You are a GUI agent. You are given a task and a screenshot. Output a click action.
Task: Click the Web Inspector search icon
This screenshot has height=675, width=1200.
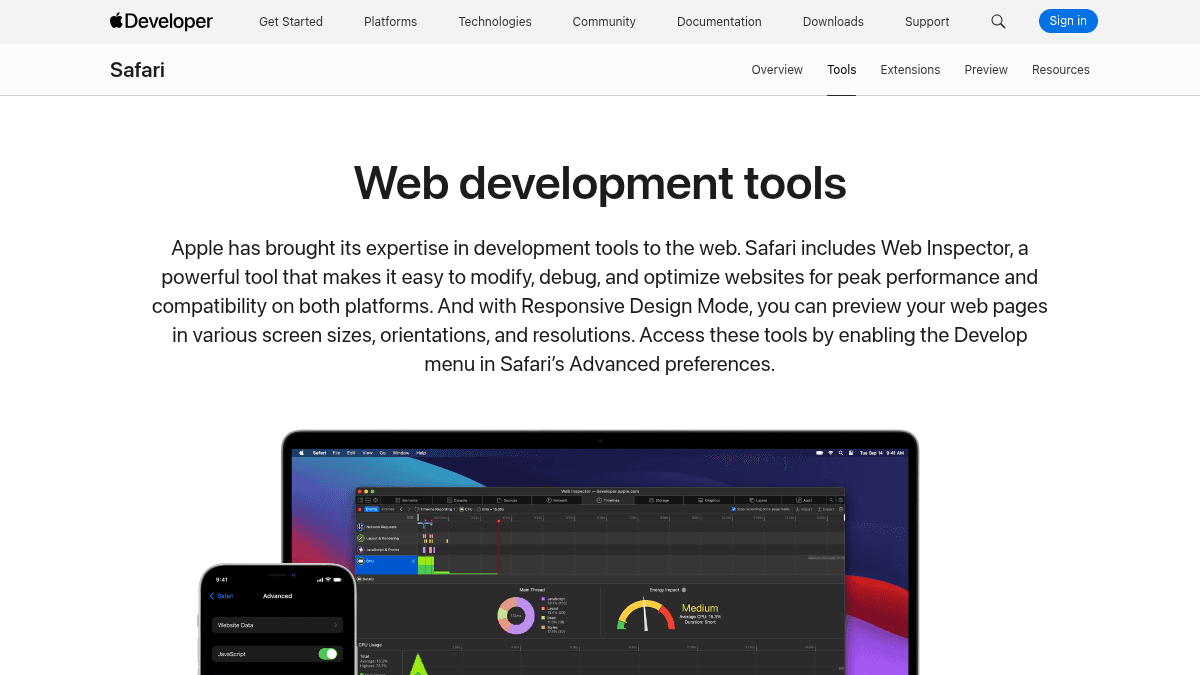[x=831, y=500]
